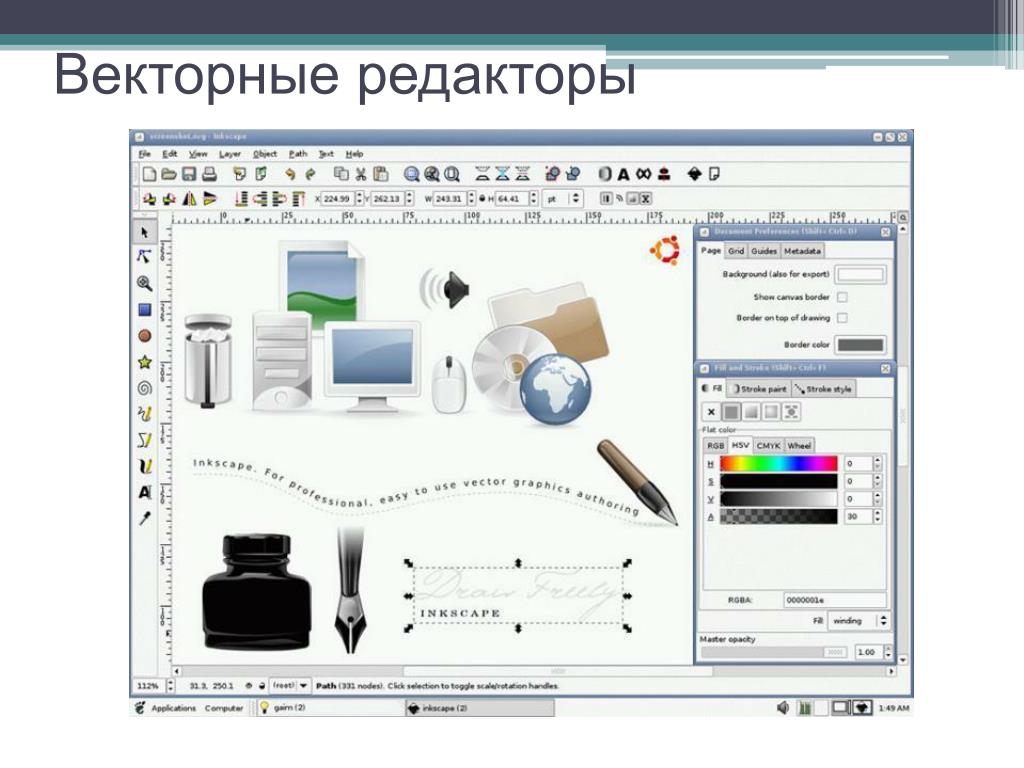Open the Object menu
The image size is (1024, 768).
(265, 154)
